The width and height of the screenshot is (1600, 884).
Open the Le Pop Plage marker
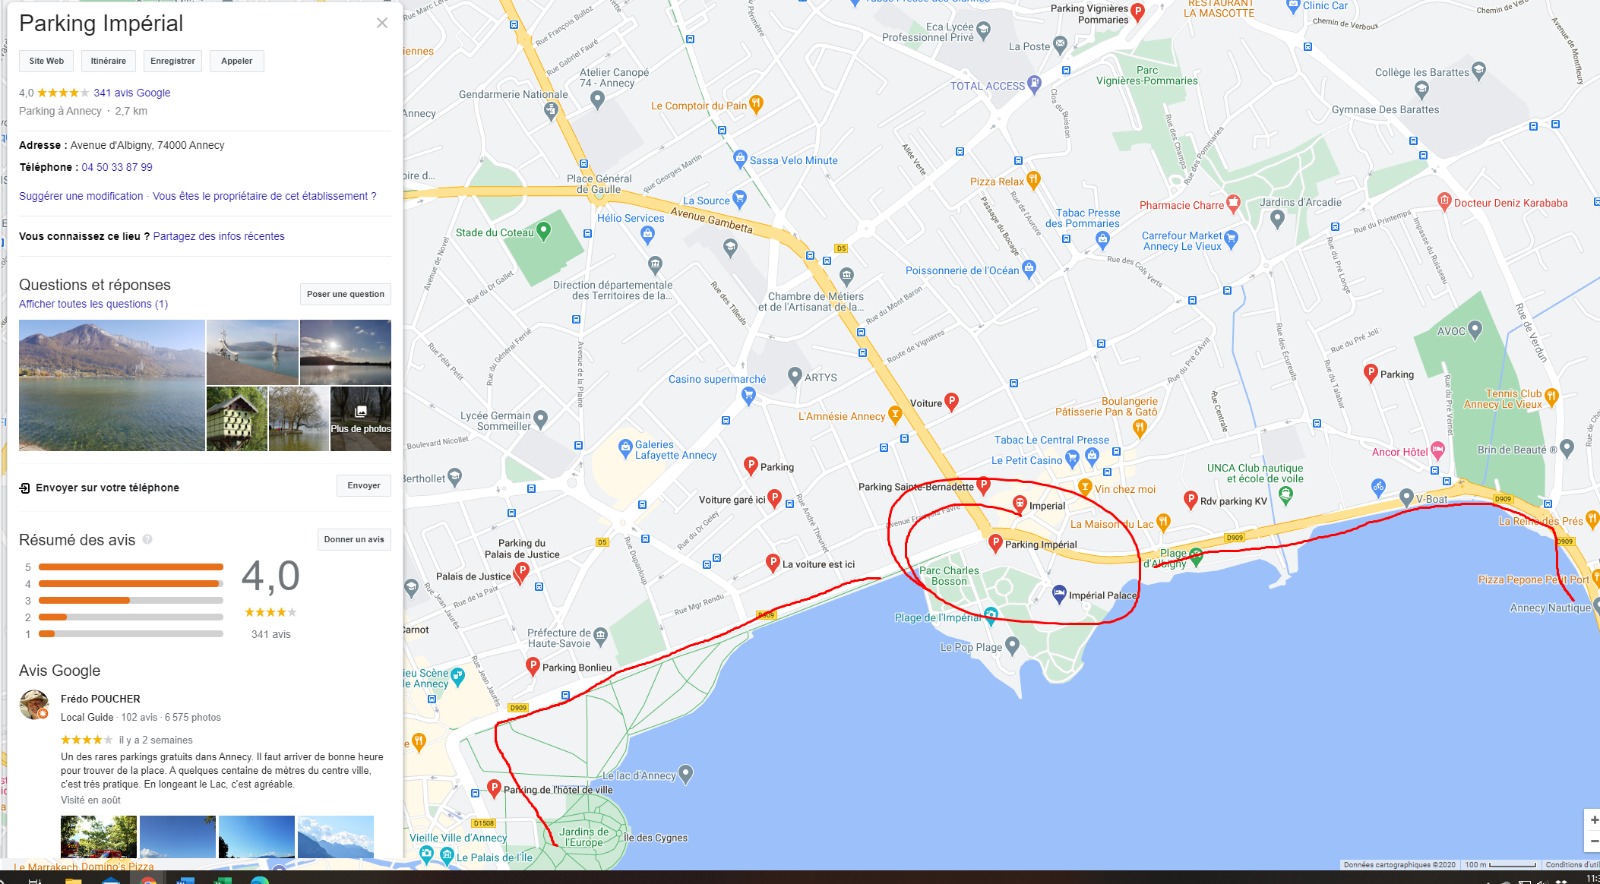[x=1012, y=646]
